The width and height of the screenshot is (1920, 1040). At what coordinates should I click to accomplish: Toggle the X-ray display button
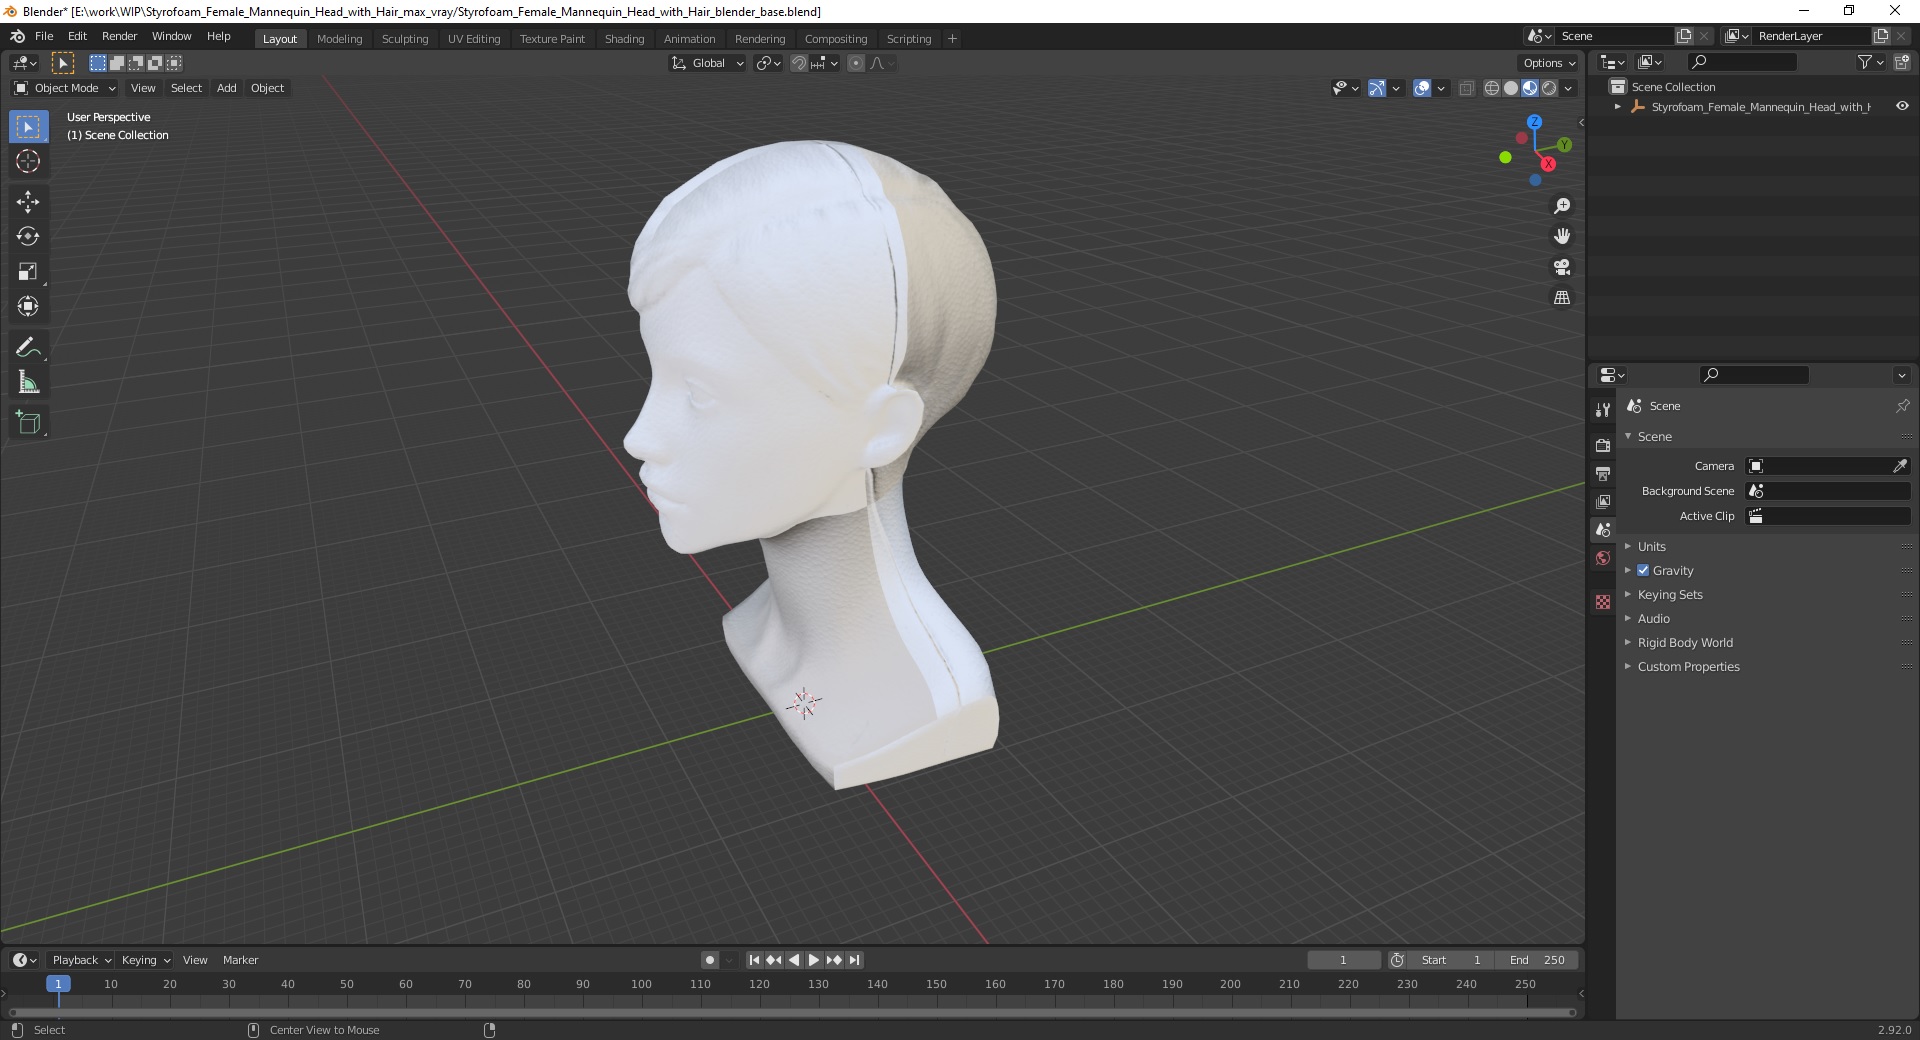click(1467, 88)
